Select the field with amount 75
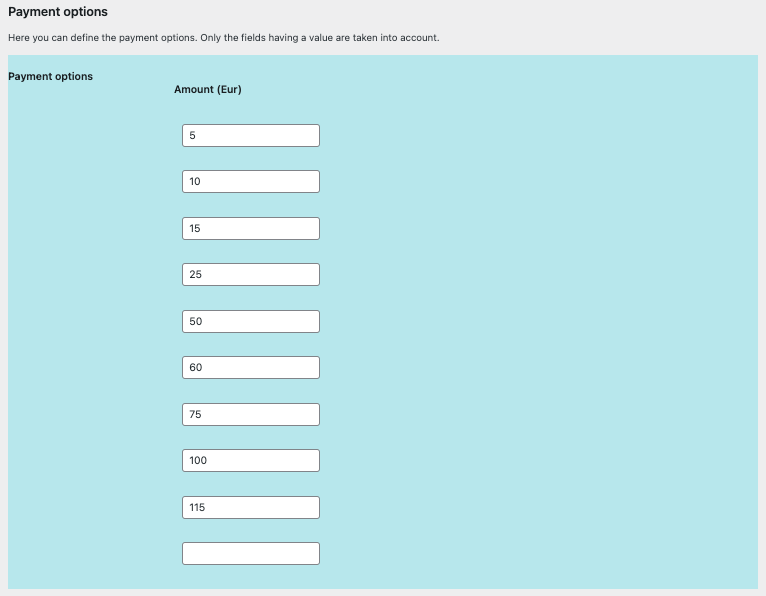This screenshot has height=596, width=766. [x=250, y=414]
